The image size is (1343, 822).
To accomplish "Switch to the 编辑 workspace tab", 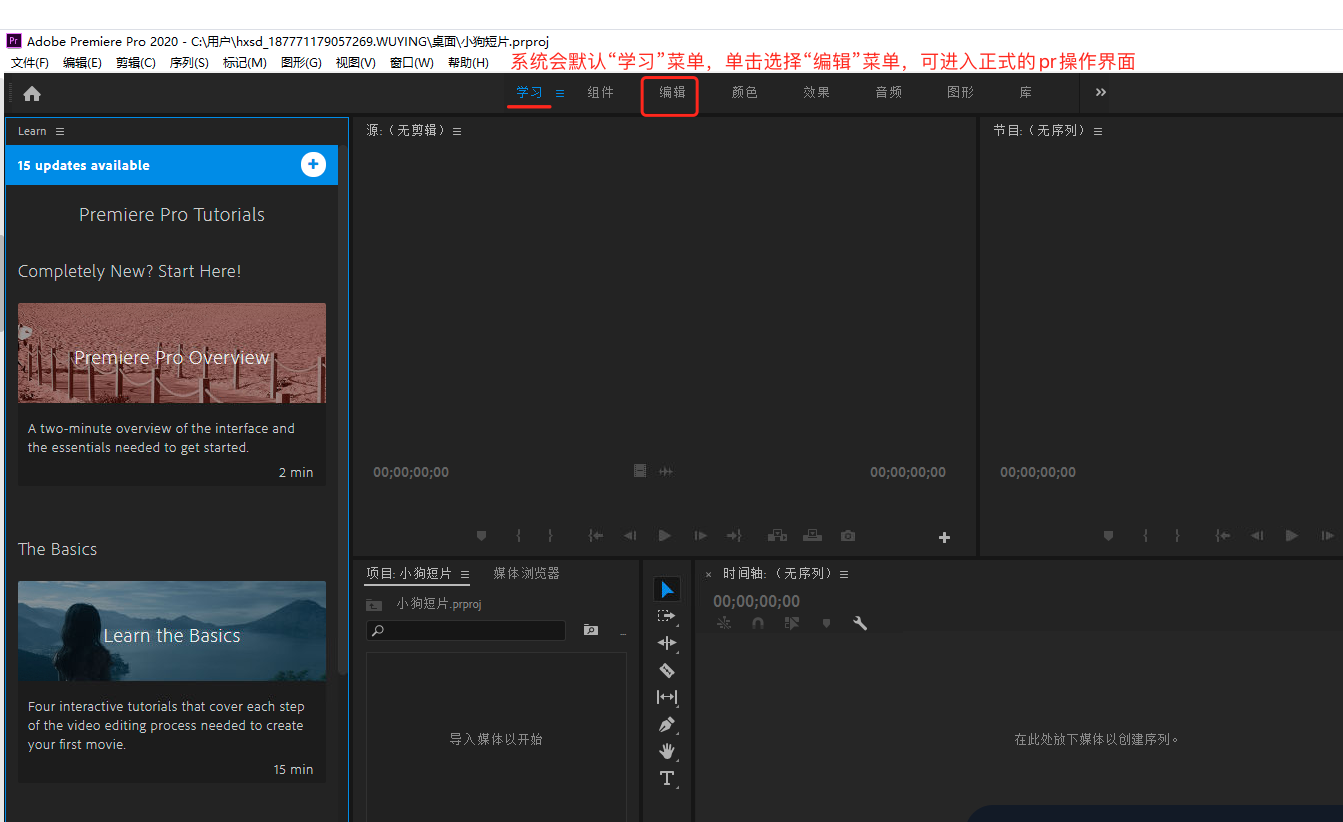I will 672,92.
